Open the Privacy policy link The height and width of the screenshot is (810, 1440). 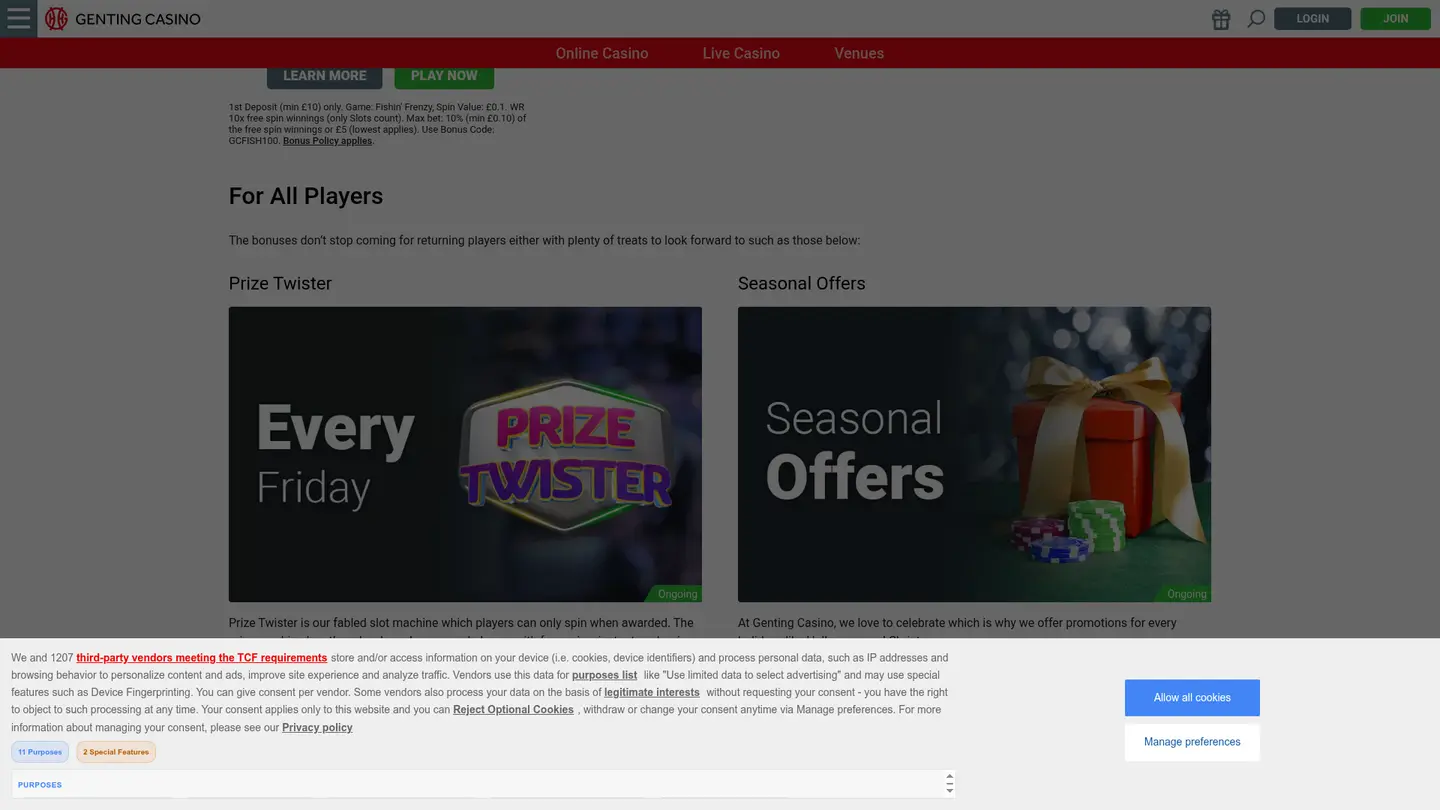(x=317, y=728)
